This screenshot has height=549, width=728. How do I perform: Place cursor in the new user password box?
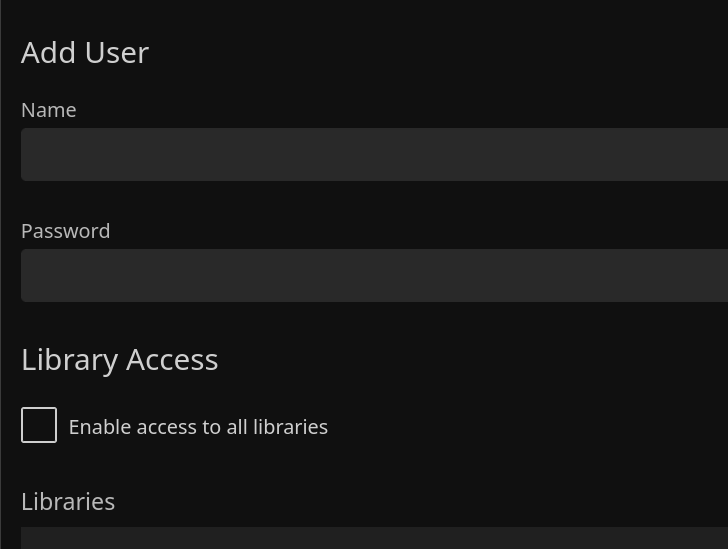[x=374, y=275]
